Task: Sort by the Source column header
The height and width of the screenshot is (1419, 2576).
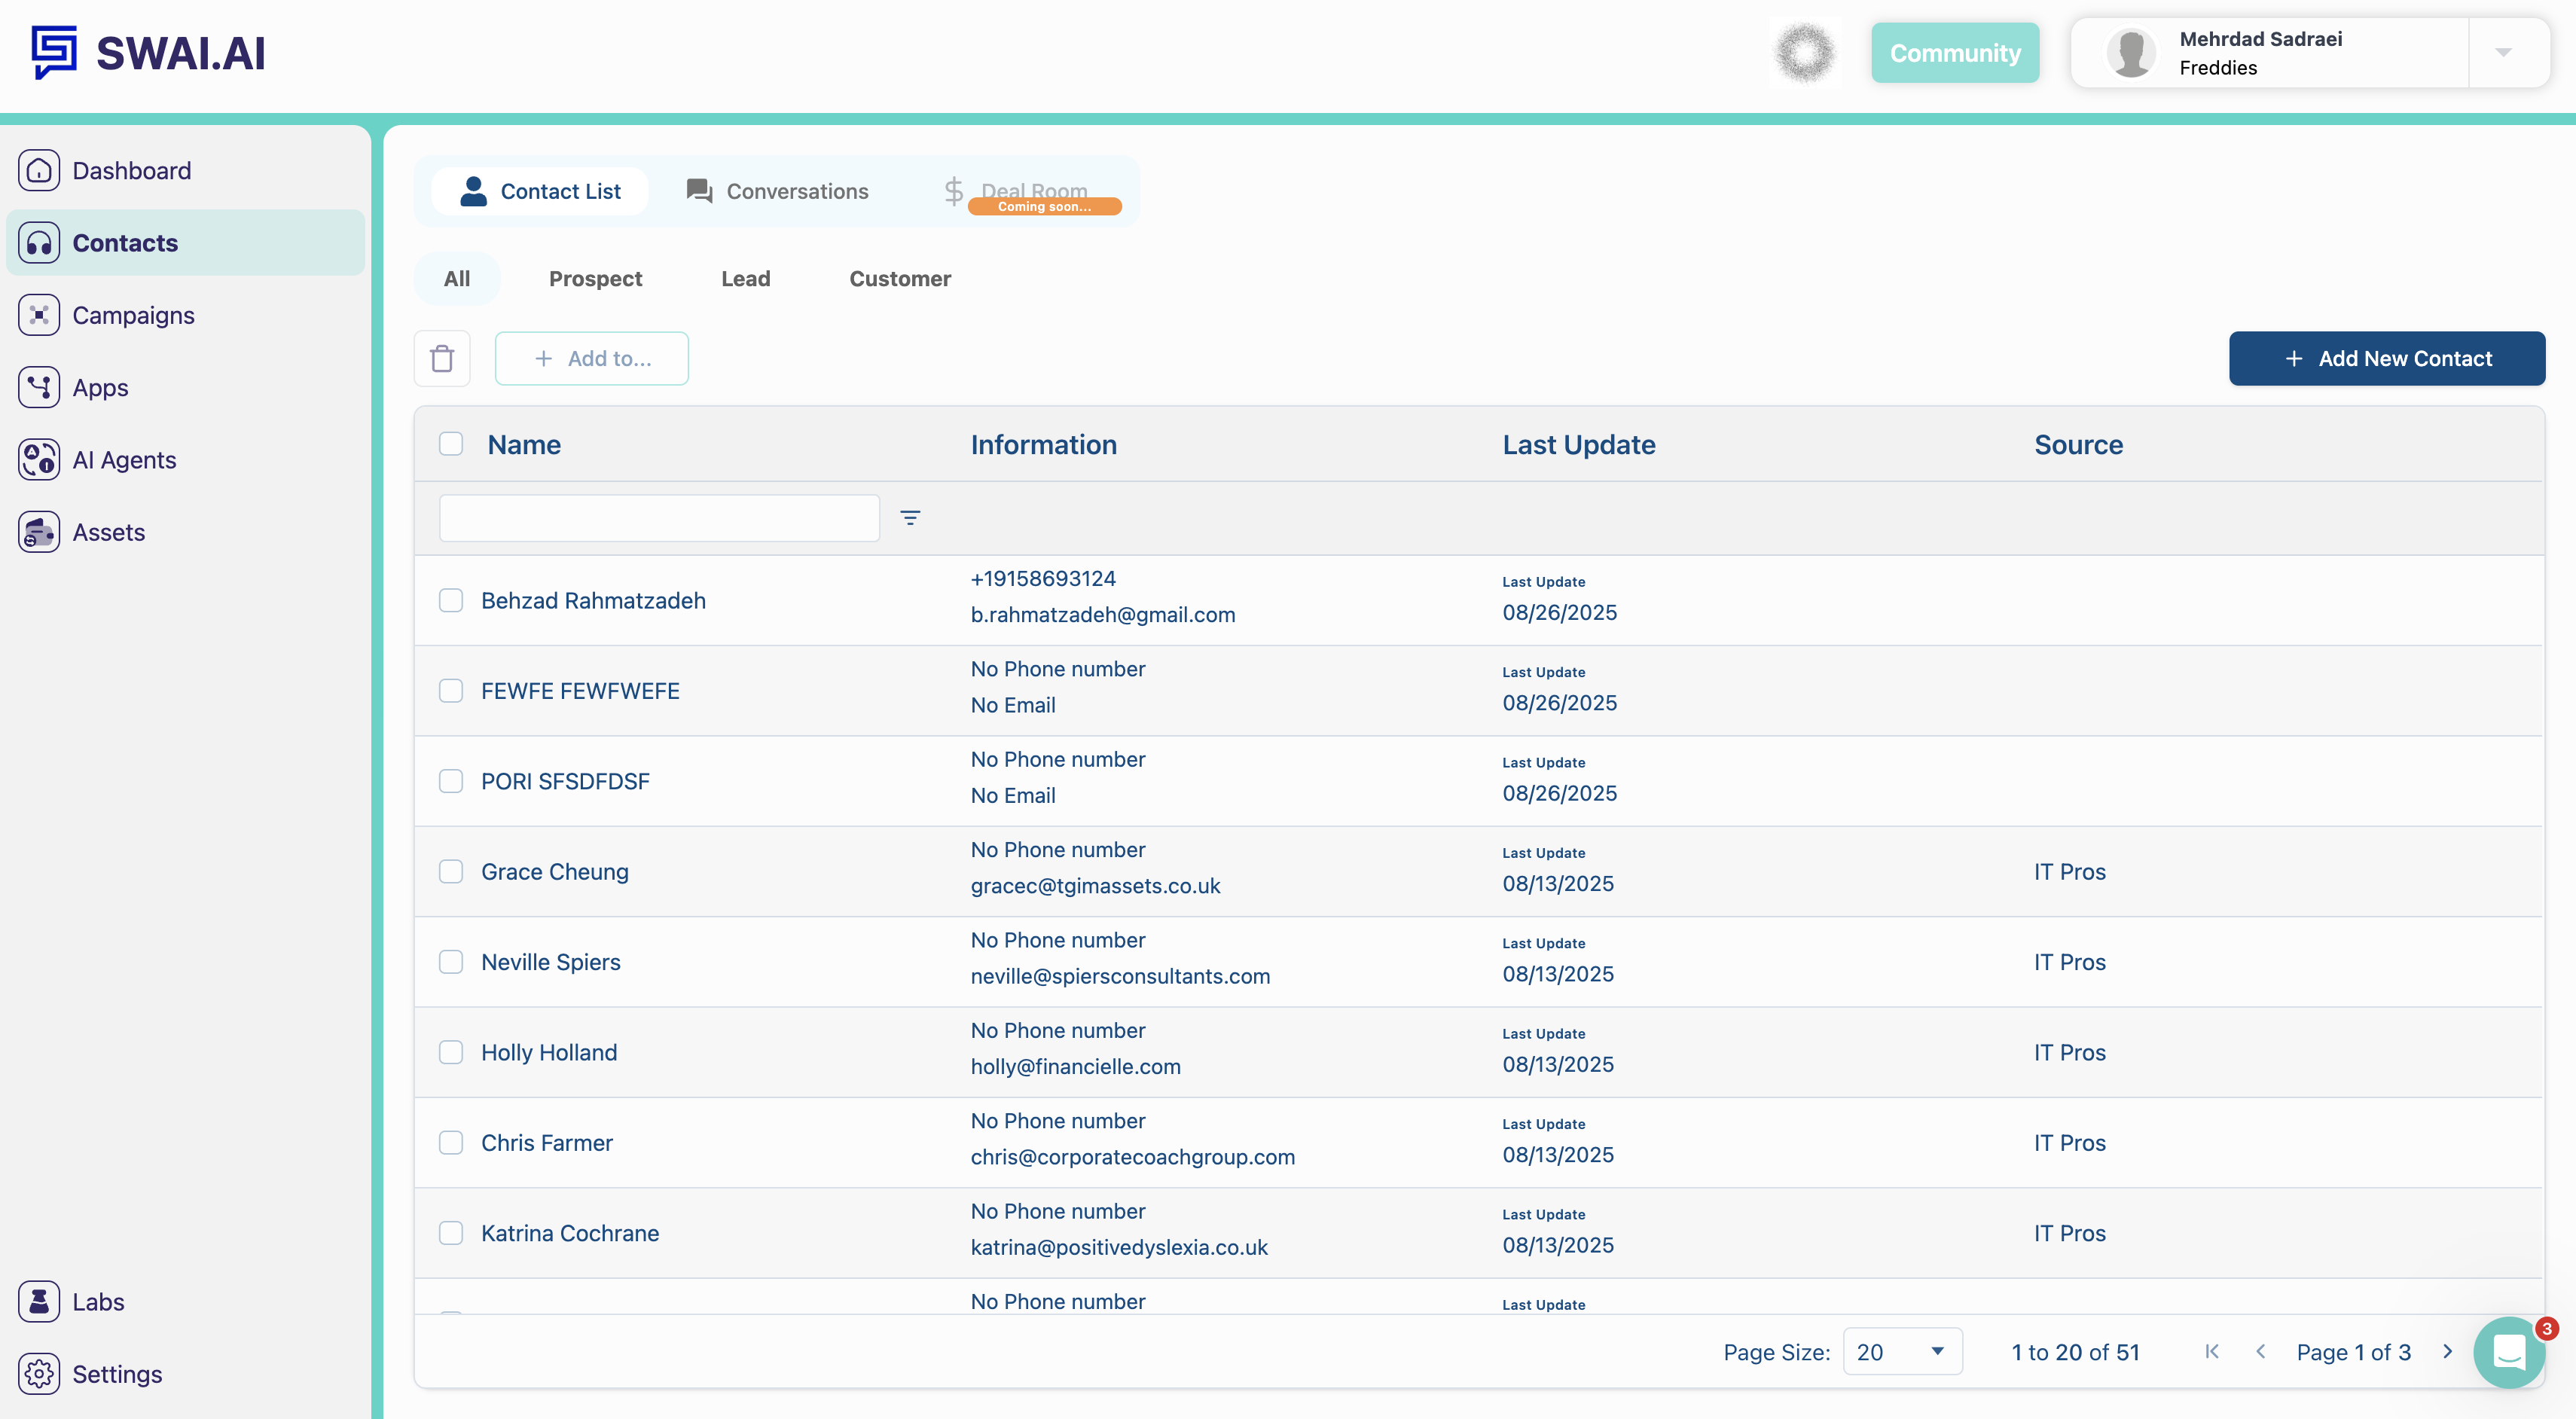Action: (2078, 445)
